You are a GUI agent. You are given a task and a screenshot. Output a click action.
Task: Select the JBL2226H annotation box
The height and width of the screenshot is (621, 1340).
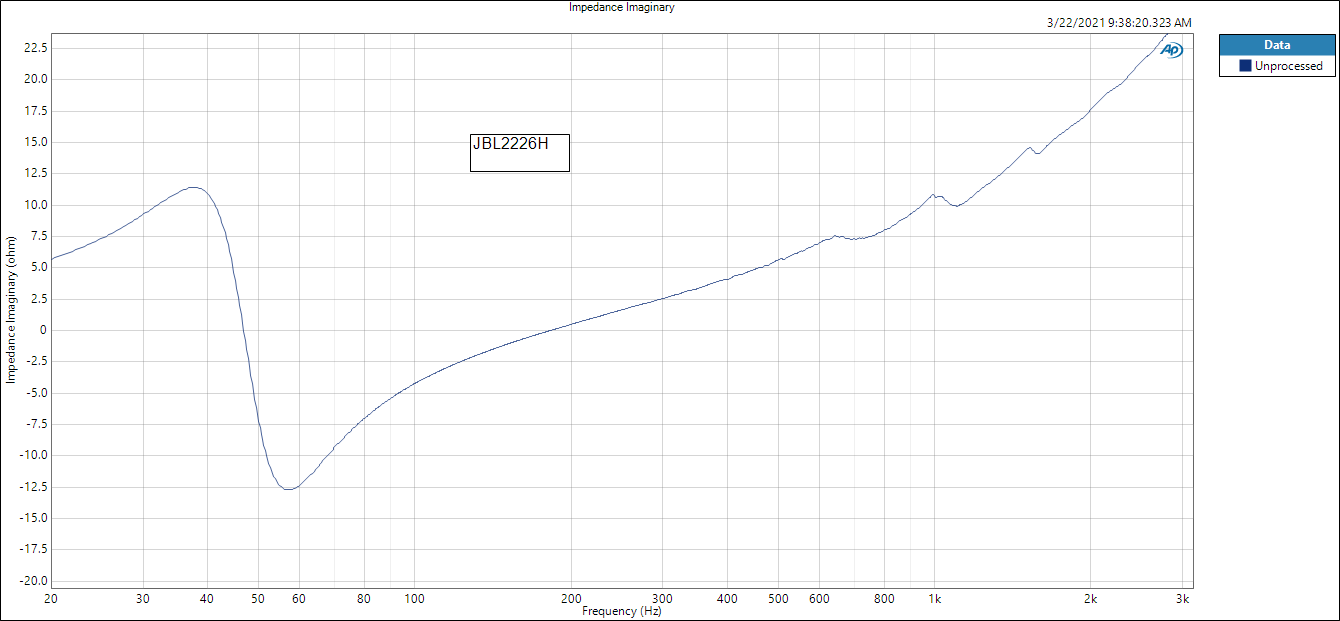(x=520, y=153)
